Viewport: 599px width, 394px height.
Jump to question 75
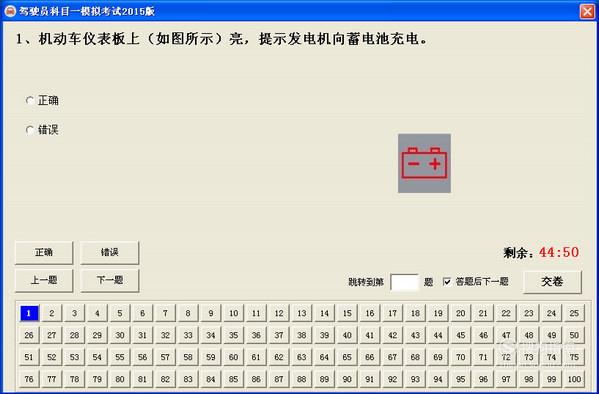pos(574,357)
